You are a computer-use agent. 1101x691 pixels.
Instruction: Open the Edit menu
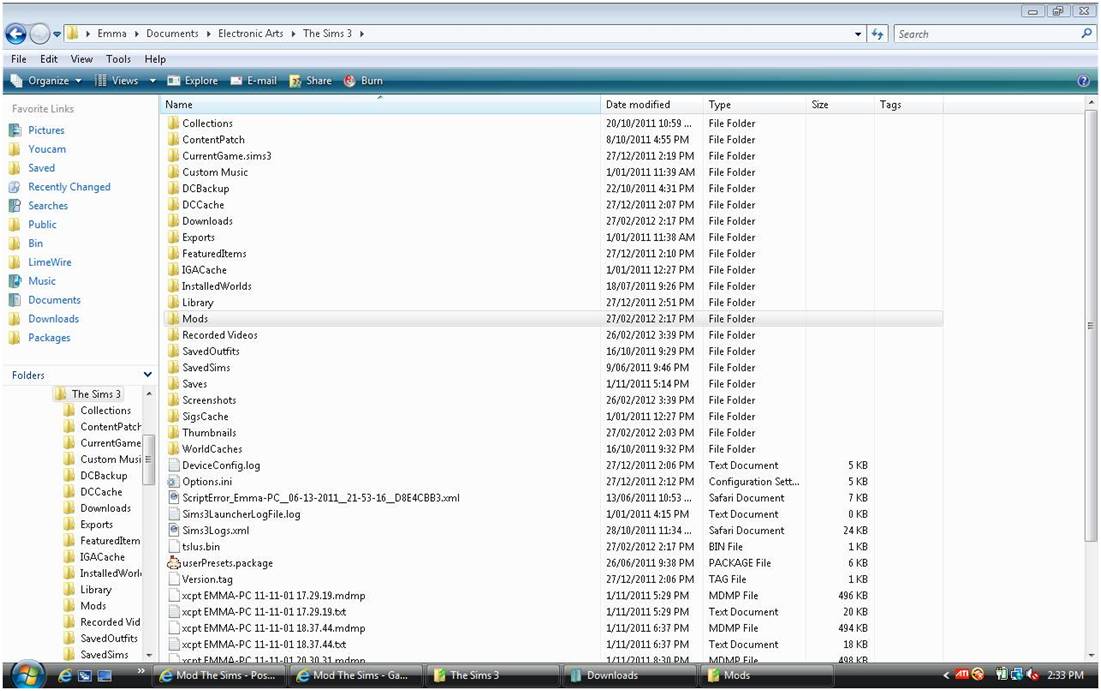[49, 59]
